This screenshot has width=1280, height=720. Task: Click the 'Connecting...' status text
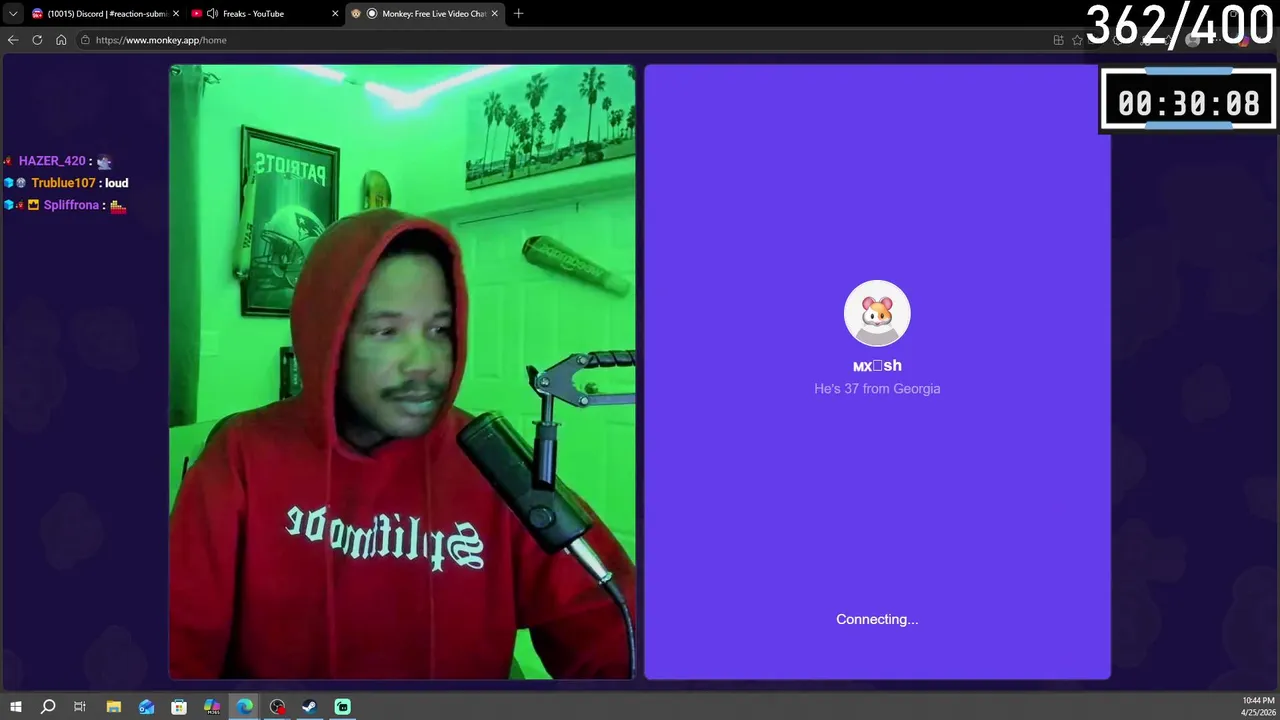coord(877,619)
